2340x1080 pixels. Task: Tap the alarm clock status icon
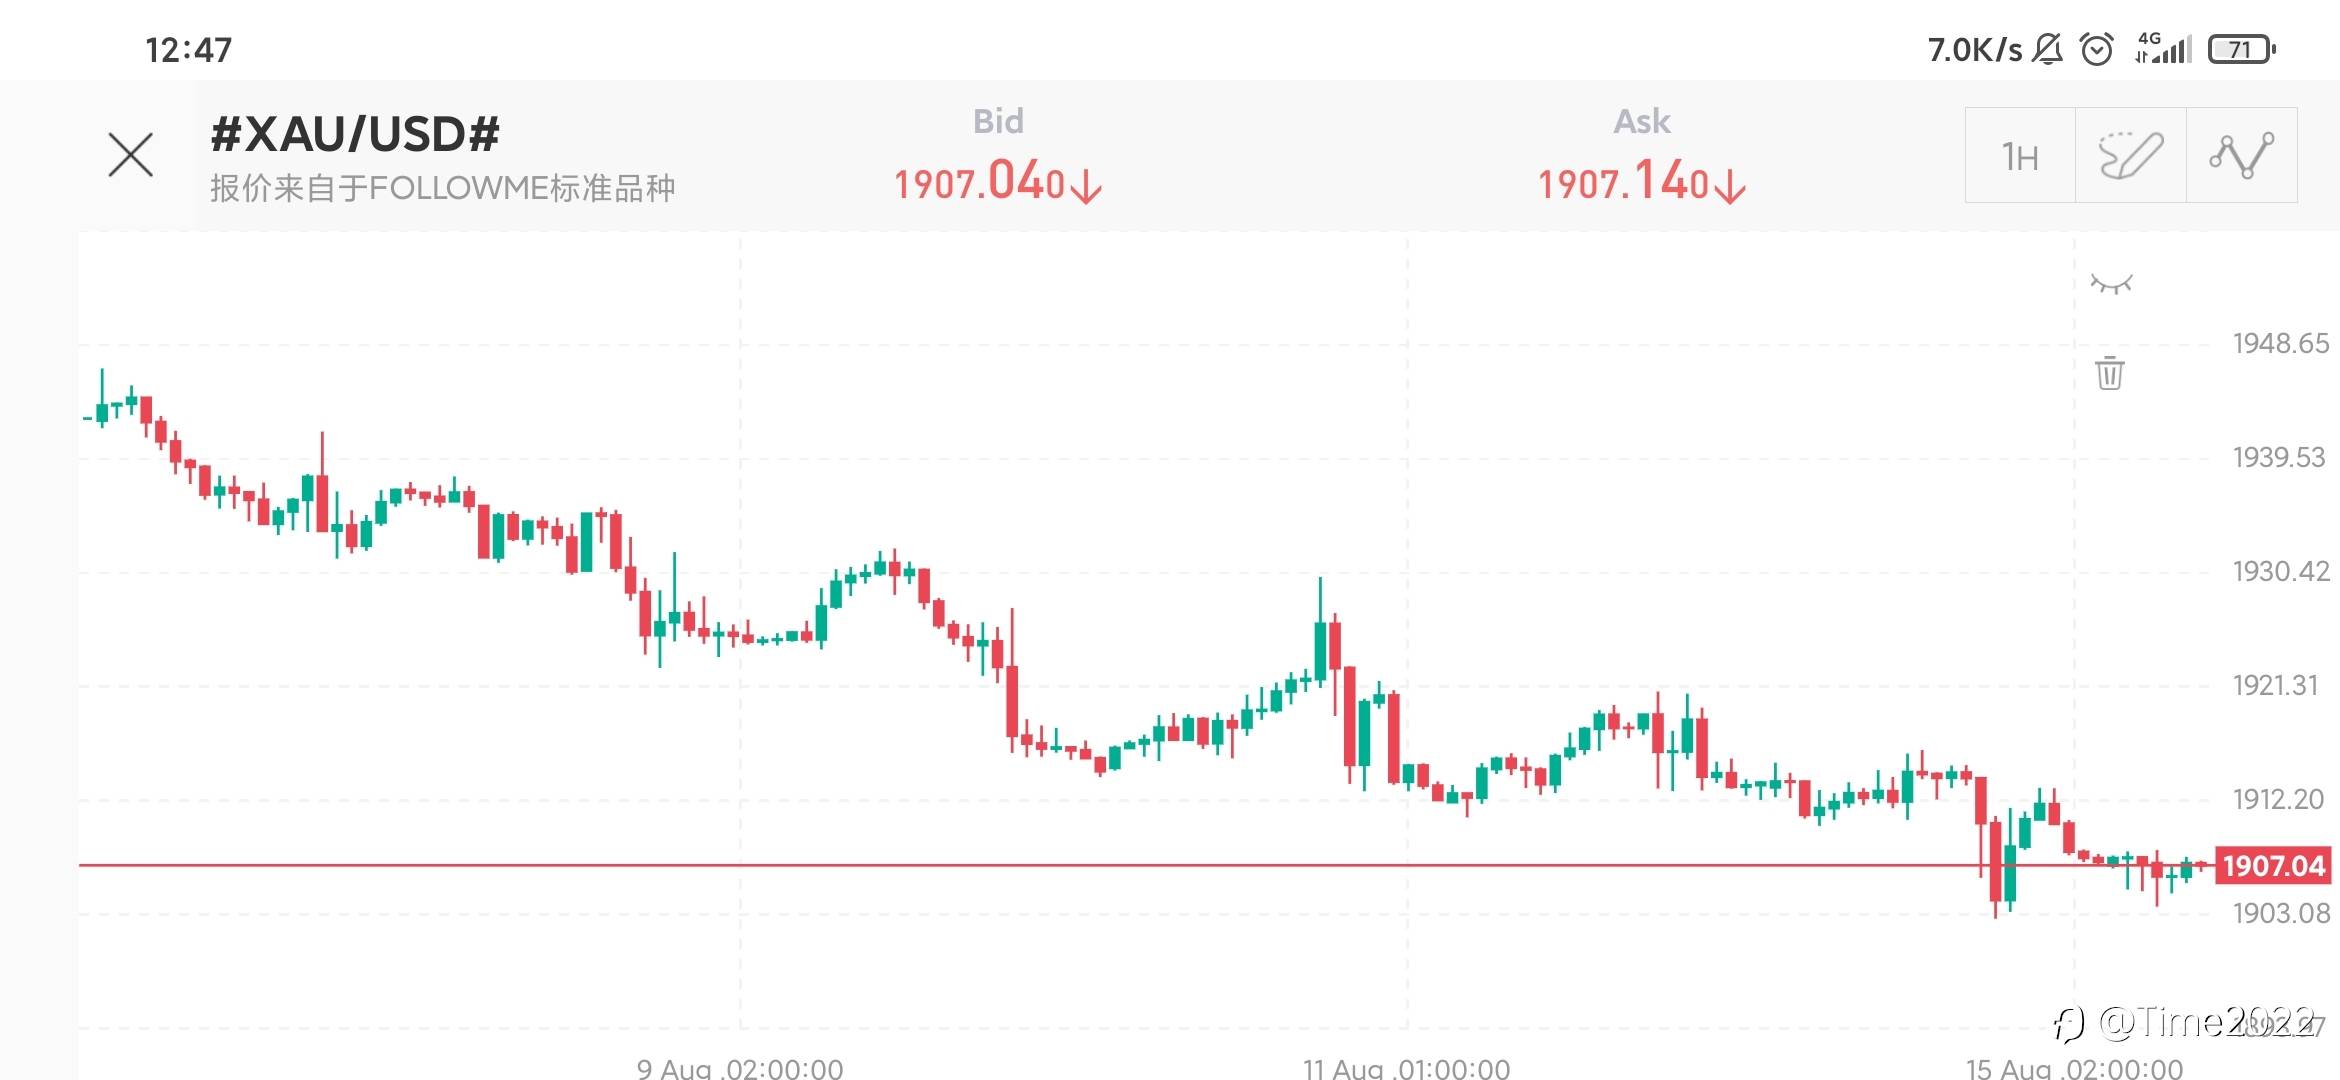point(2097,49)
